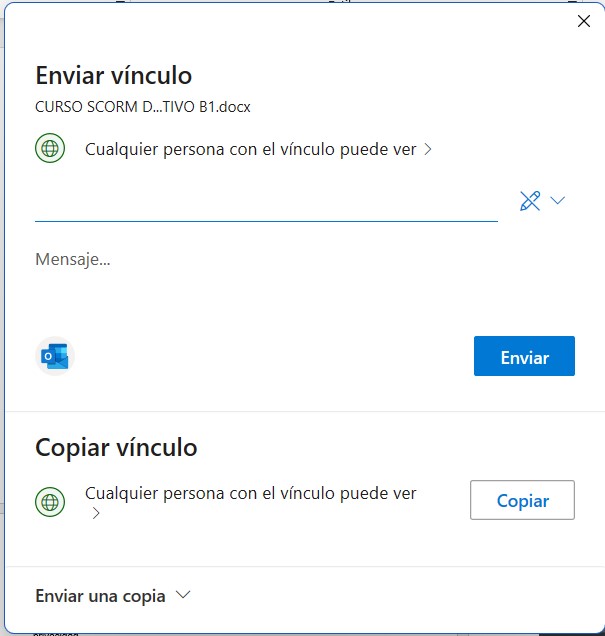
Task: Click the Enviar vínculo heading
Action: (x=113, y=75)
